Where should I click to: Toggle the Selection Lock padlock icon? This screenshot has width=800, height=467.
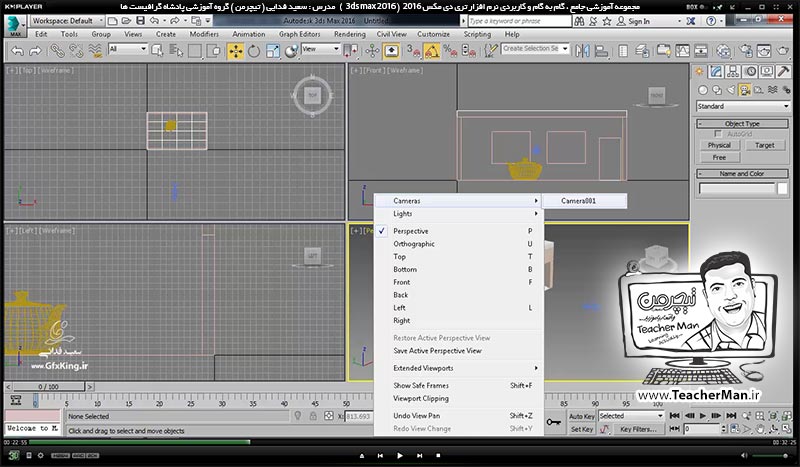click(313, 416)
